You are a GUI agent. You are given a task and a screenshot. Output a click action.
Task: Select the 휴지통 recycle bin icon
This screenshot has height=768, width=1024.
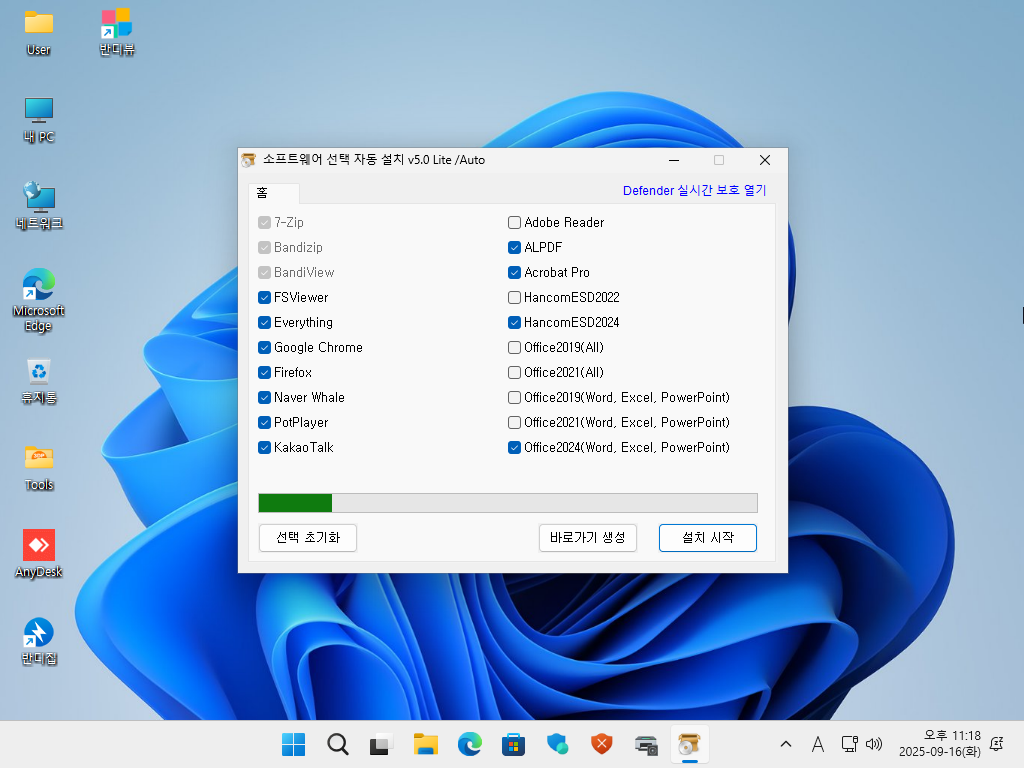tap(39, 381)
